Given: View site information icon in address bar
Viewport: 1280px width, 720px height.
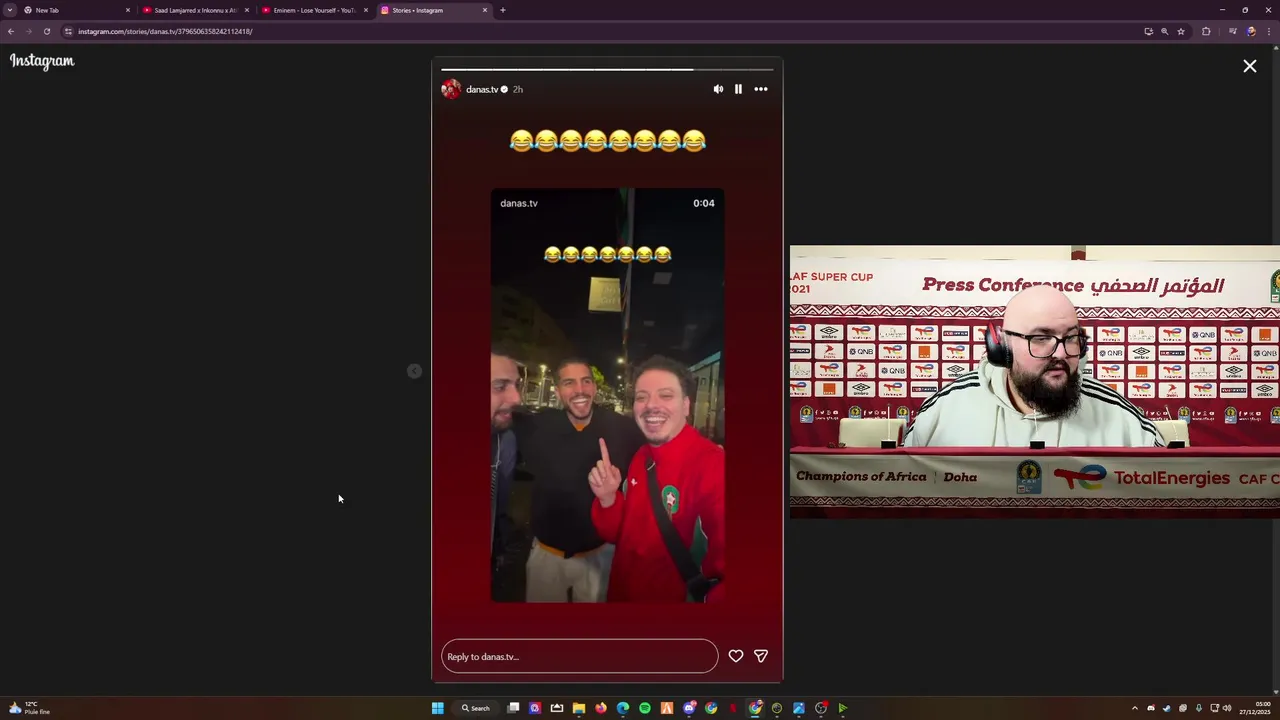Looking at the screenshot, I should [68, 31].
